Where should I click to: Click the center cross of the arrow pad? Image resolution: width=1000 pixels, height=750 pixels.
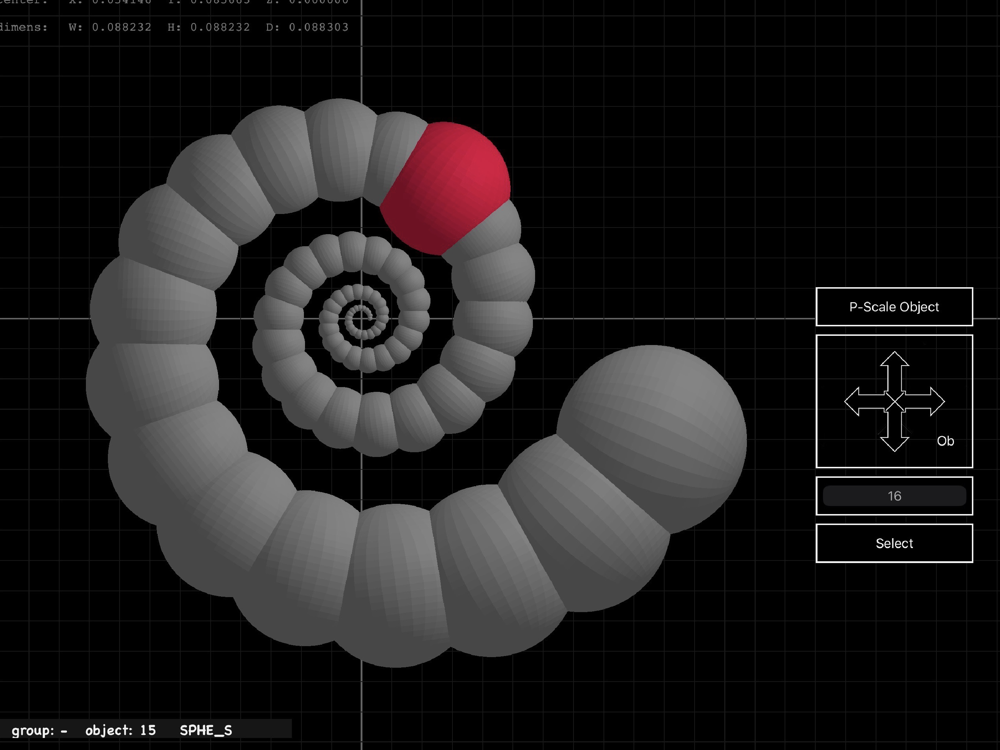[895, 402]
